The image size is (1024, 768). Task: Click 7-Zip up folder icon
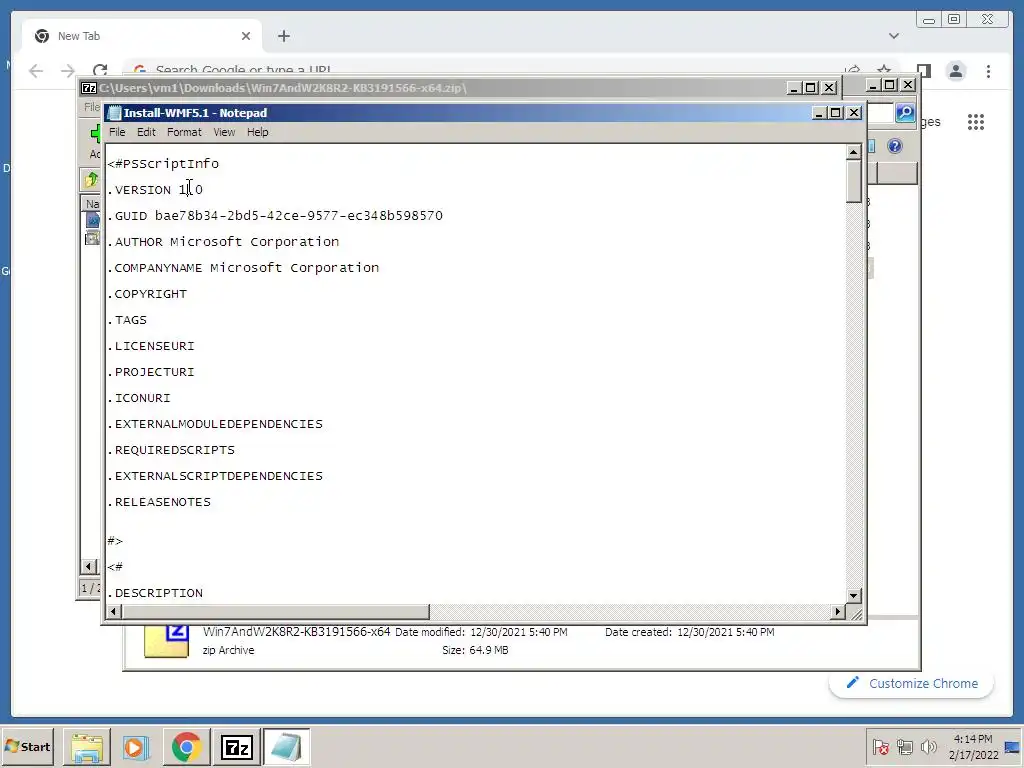click(x=91, y=180)
